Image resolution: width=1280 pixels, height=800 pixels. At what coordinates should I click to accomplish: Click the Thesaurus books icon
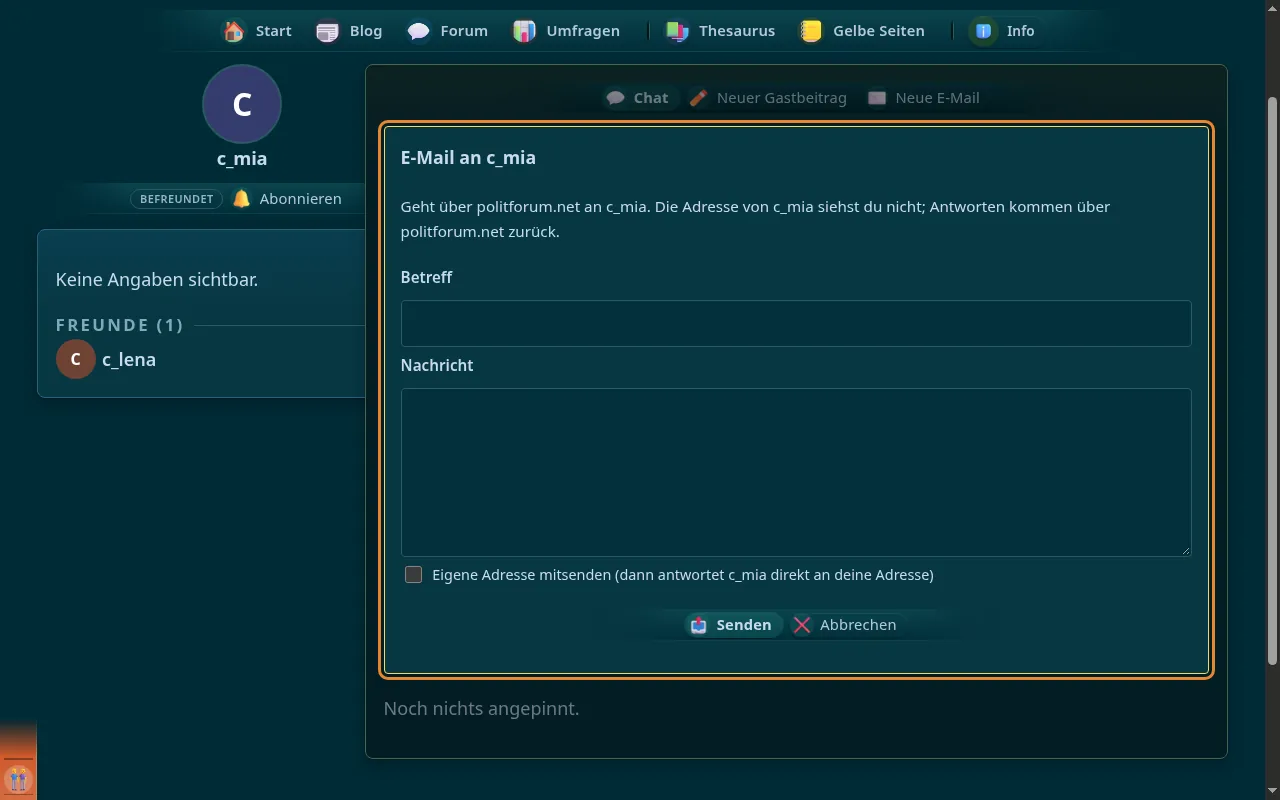(x=677, y=31)
